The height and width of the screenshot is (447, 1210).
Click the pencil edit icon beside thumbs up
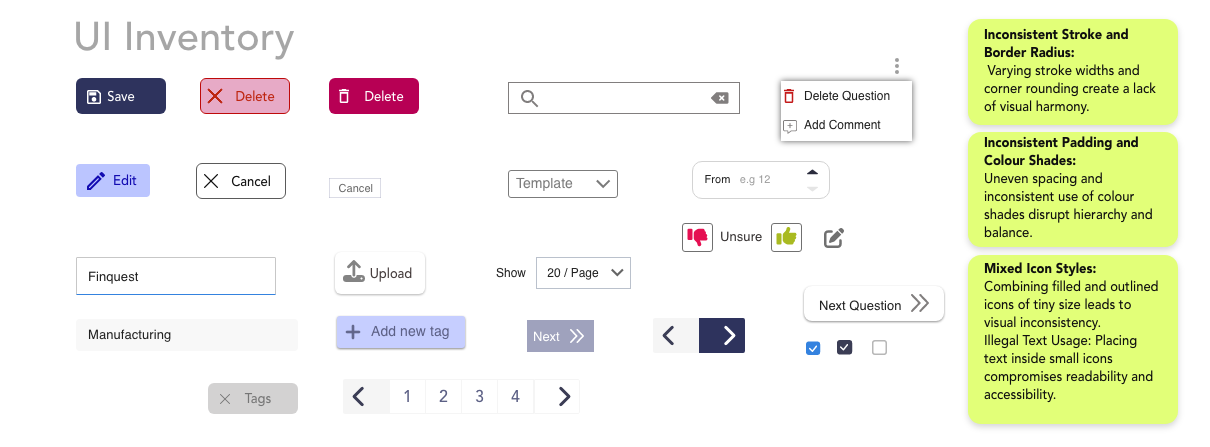point(834,238)
